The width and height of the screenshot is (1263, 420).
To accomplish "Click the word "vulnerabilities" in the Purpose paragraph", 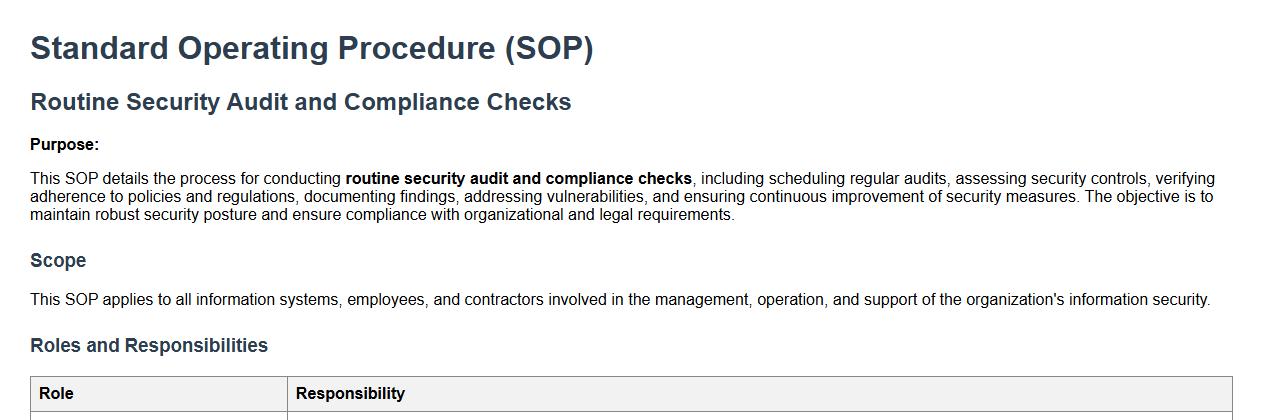I will click(x=592, y=197).
